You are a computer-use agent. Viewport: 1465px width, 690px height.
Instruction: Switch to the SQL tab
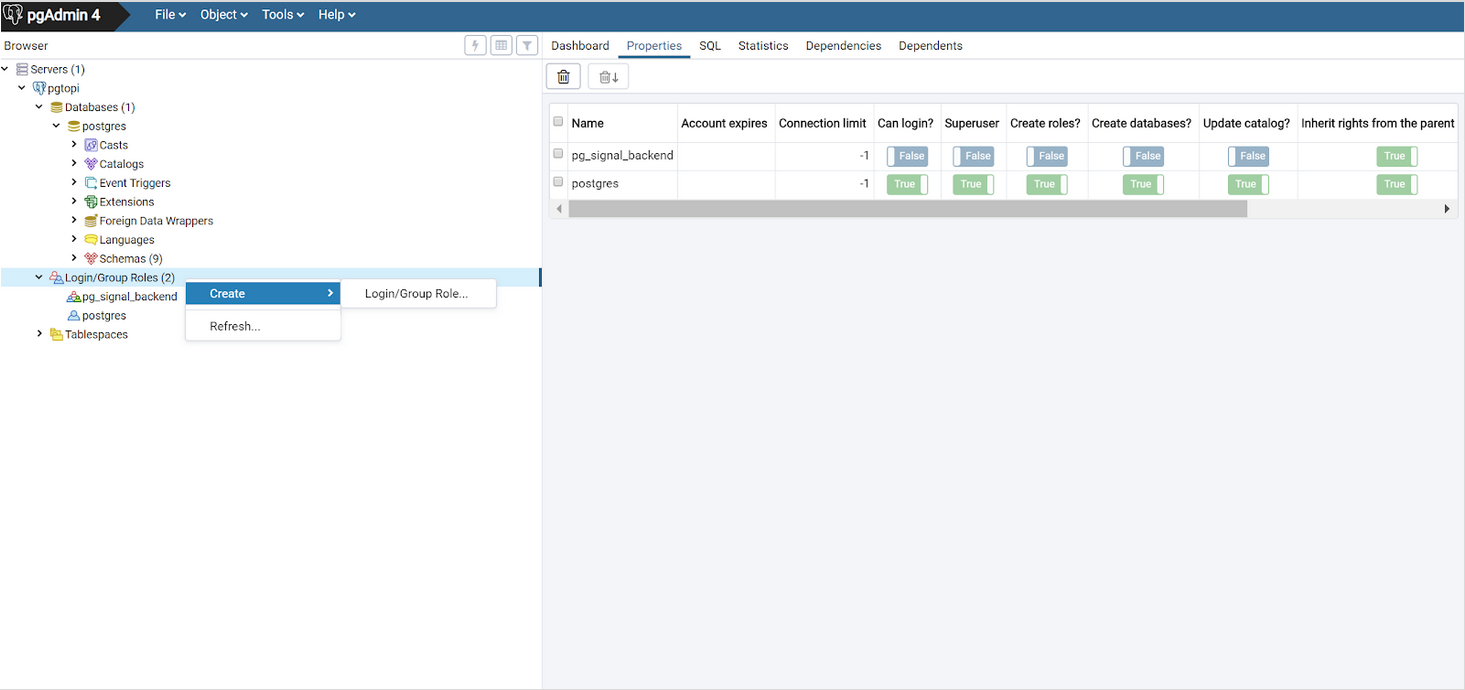pos(710,46)
